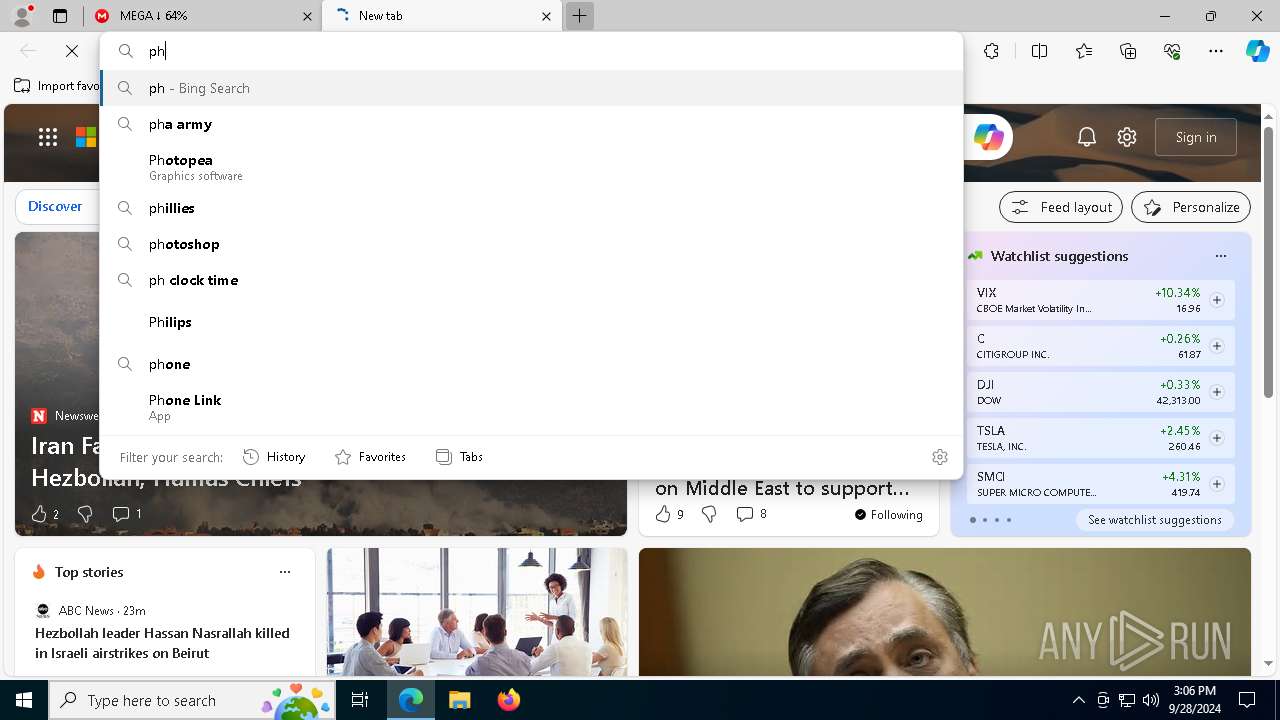Close the New tab tab
Screen dimensions: 1280x720
[x=546, y=16]
